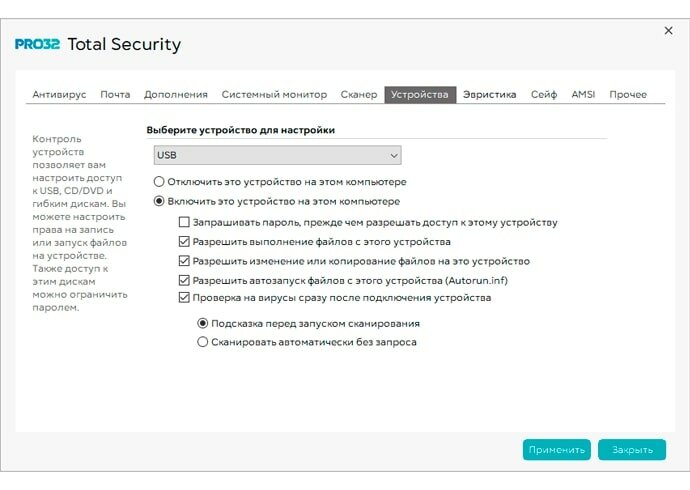Open the USB device dropdown

(277, 155)
